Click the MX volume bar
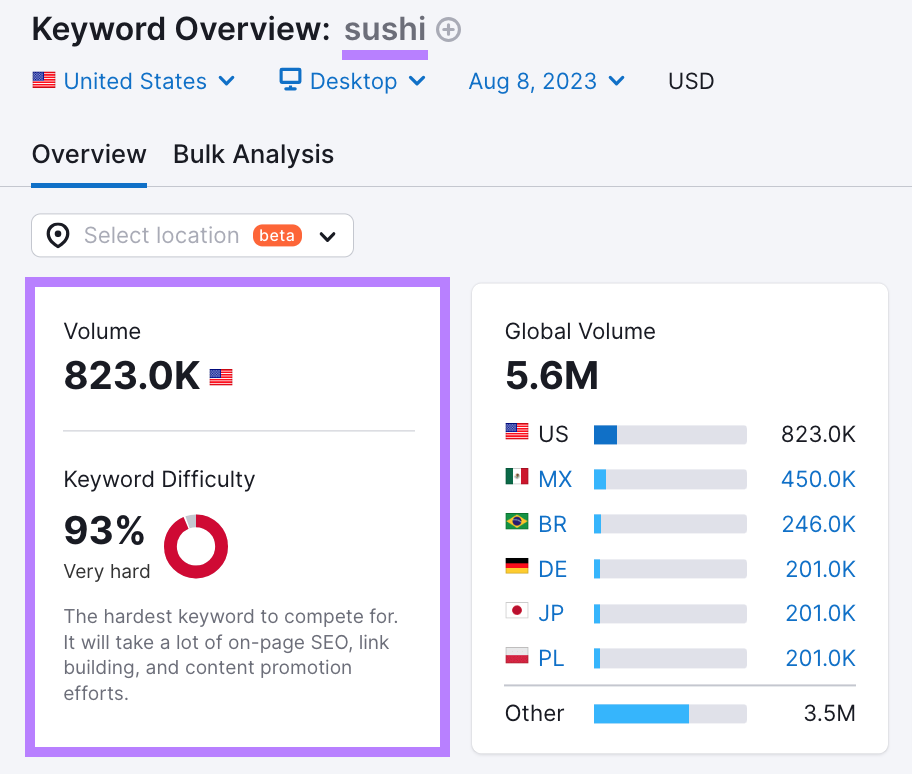 coord(670,480)
